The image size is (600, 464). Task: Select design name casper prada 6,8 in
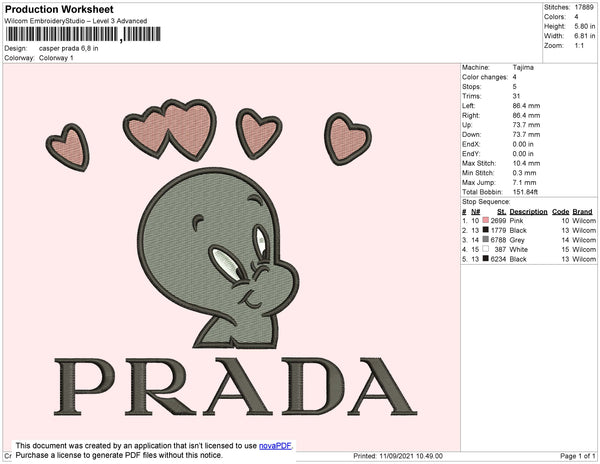pos(68,49)
